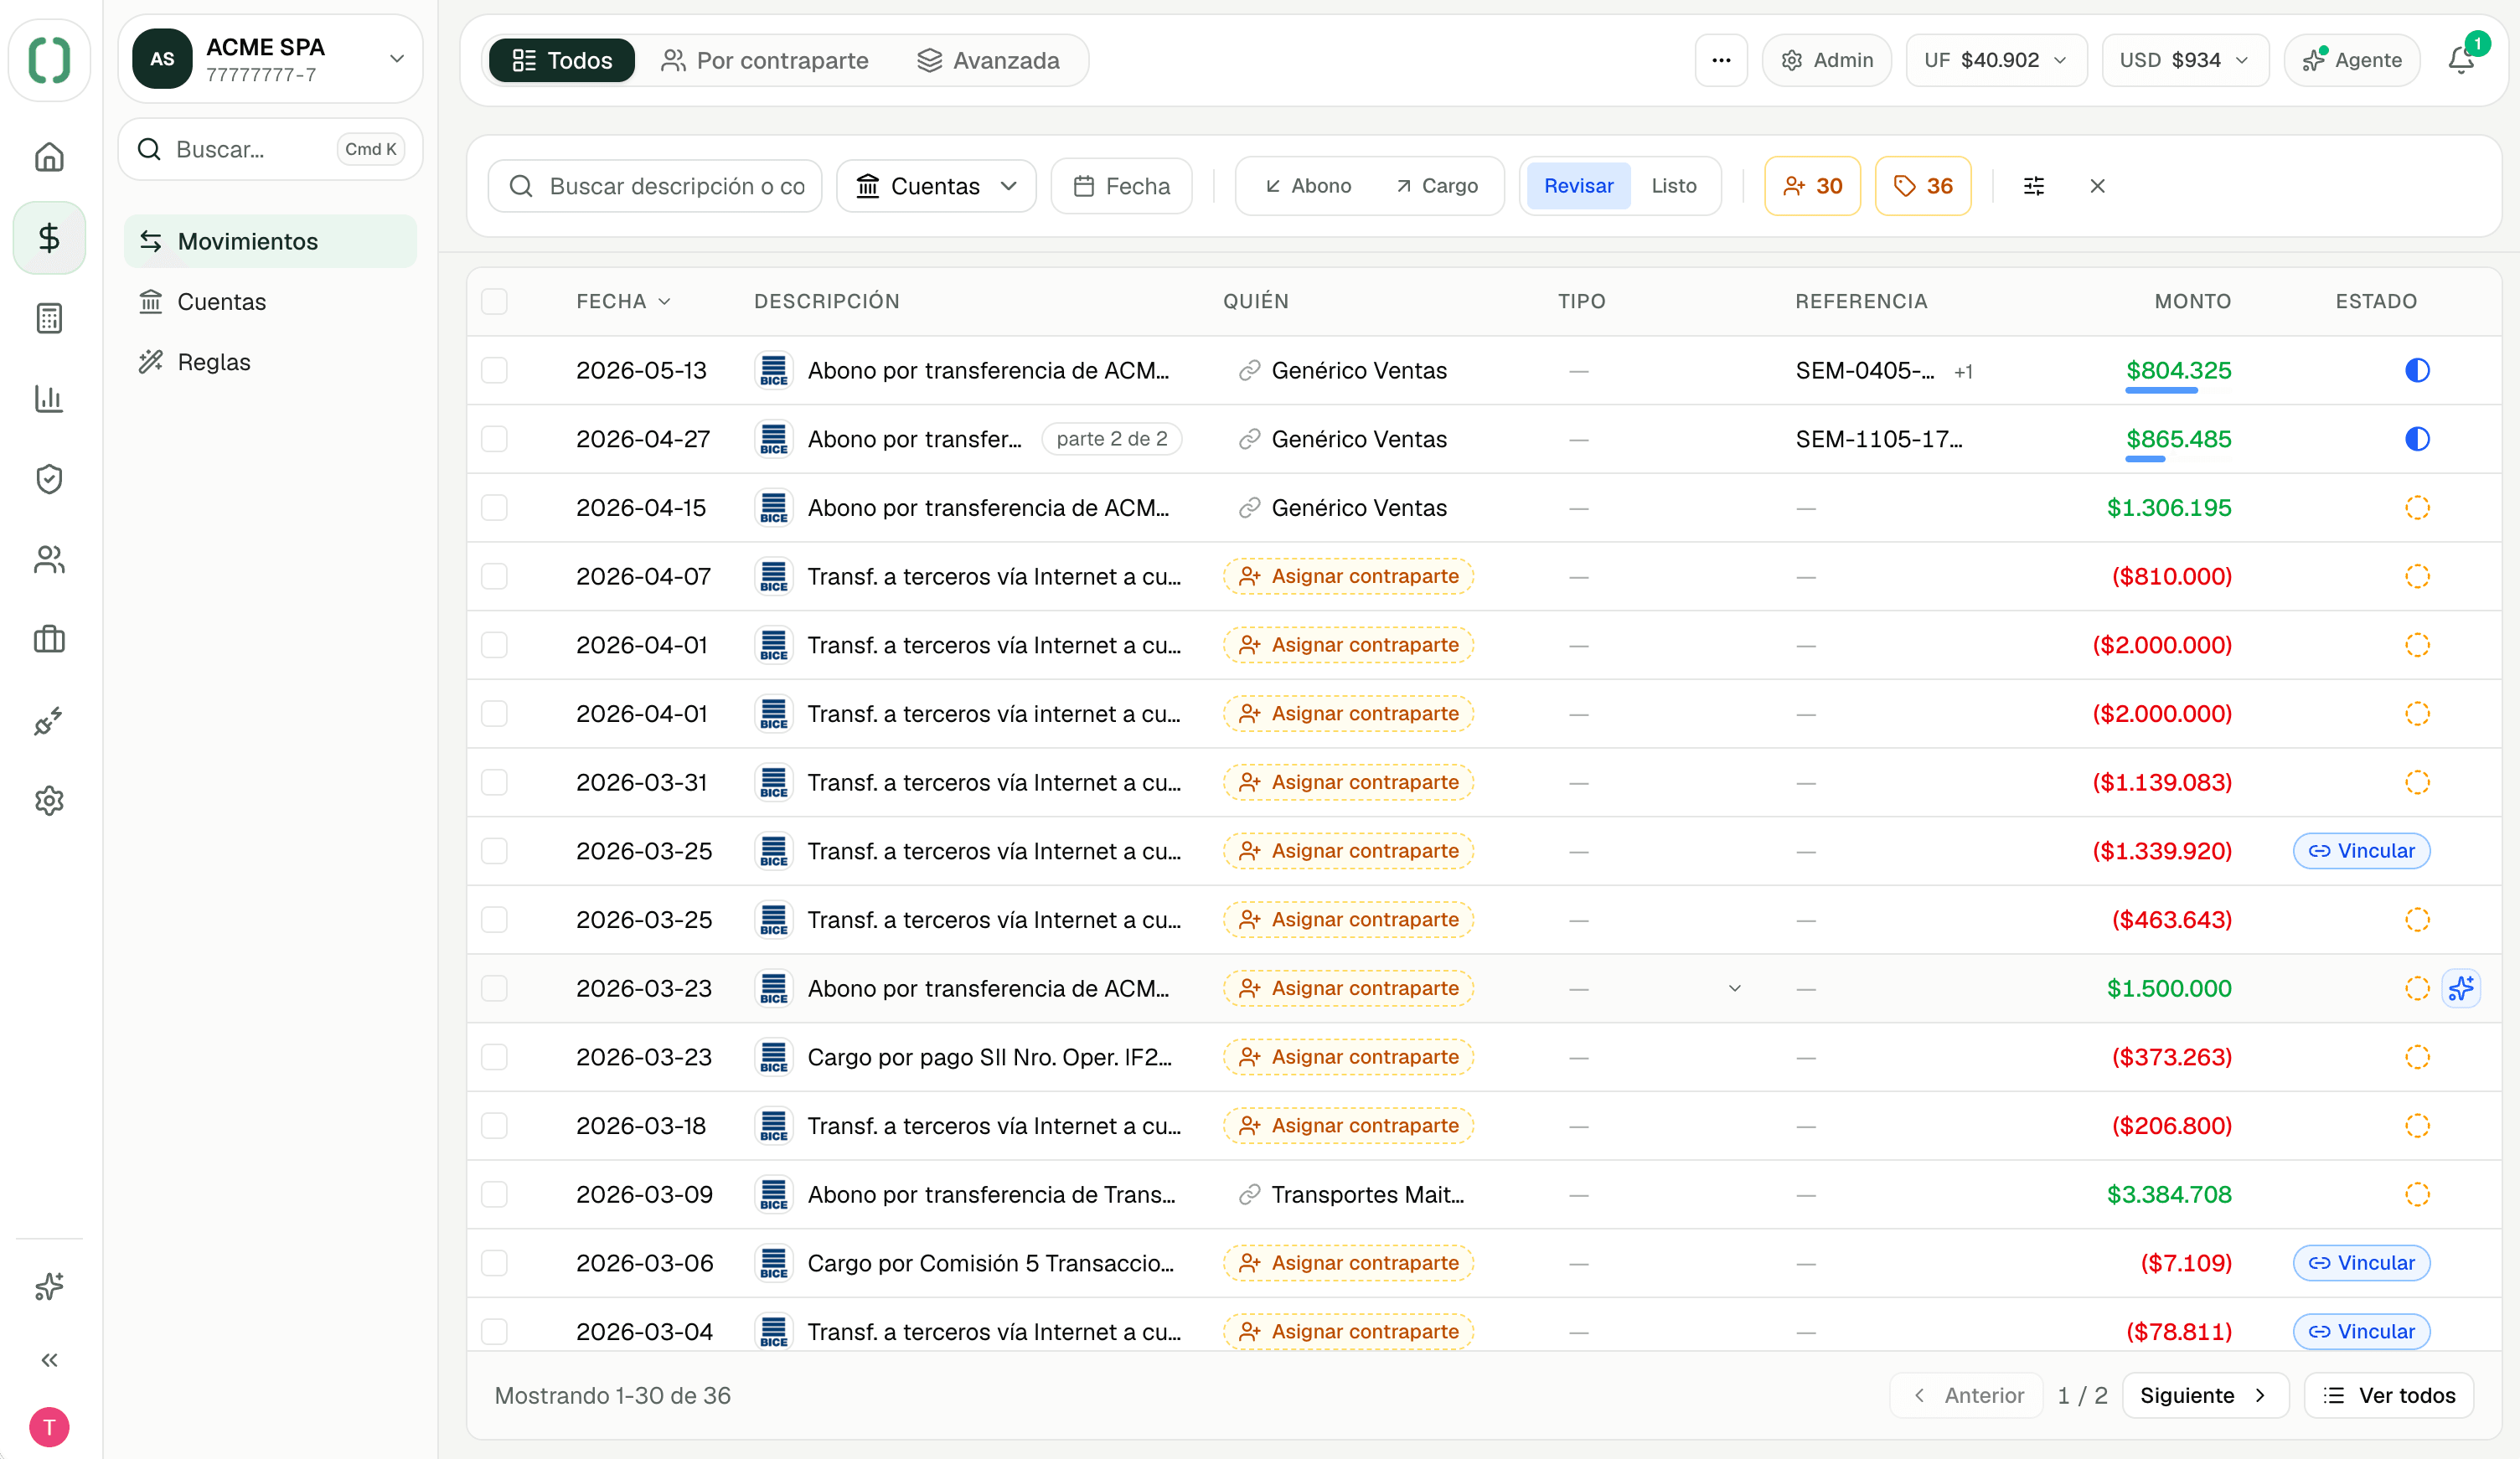
Task: Open the gear settings sidebar icon
Action: 49,801
